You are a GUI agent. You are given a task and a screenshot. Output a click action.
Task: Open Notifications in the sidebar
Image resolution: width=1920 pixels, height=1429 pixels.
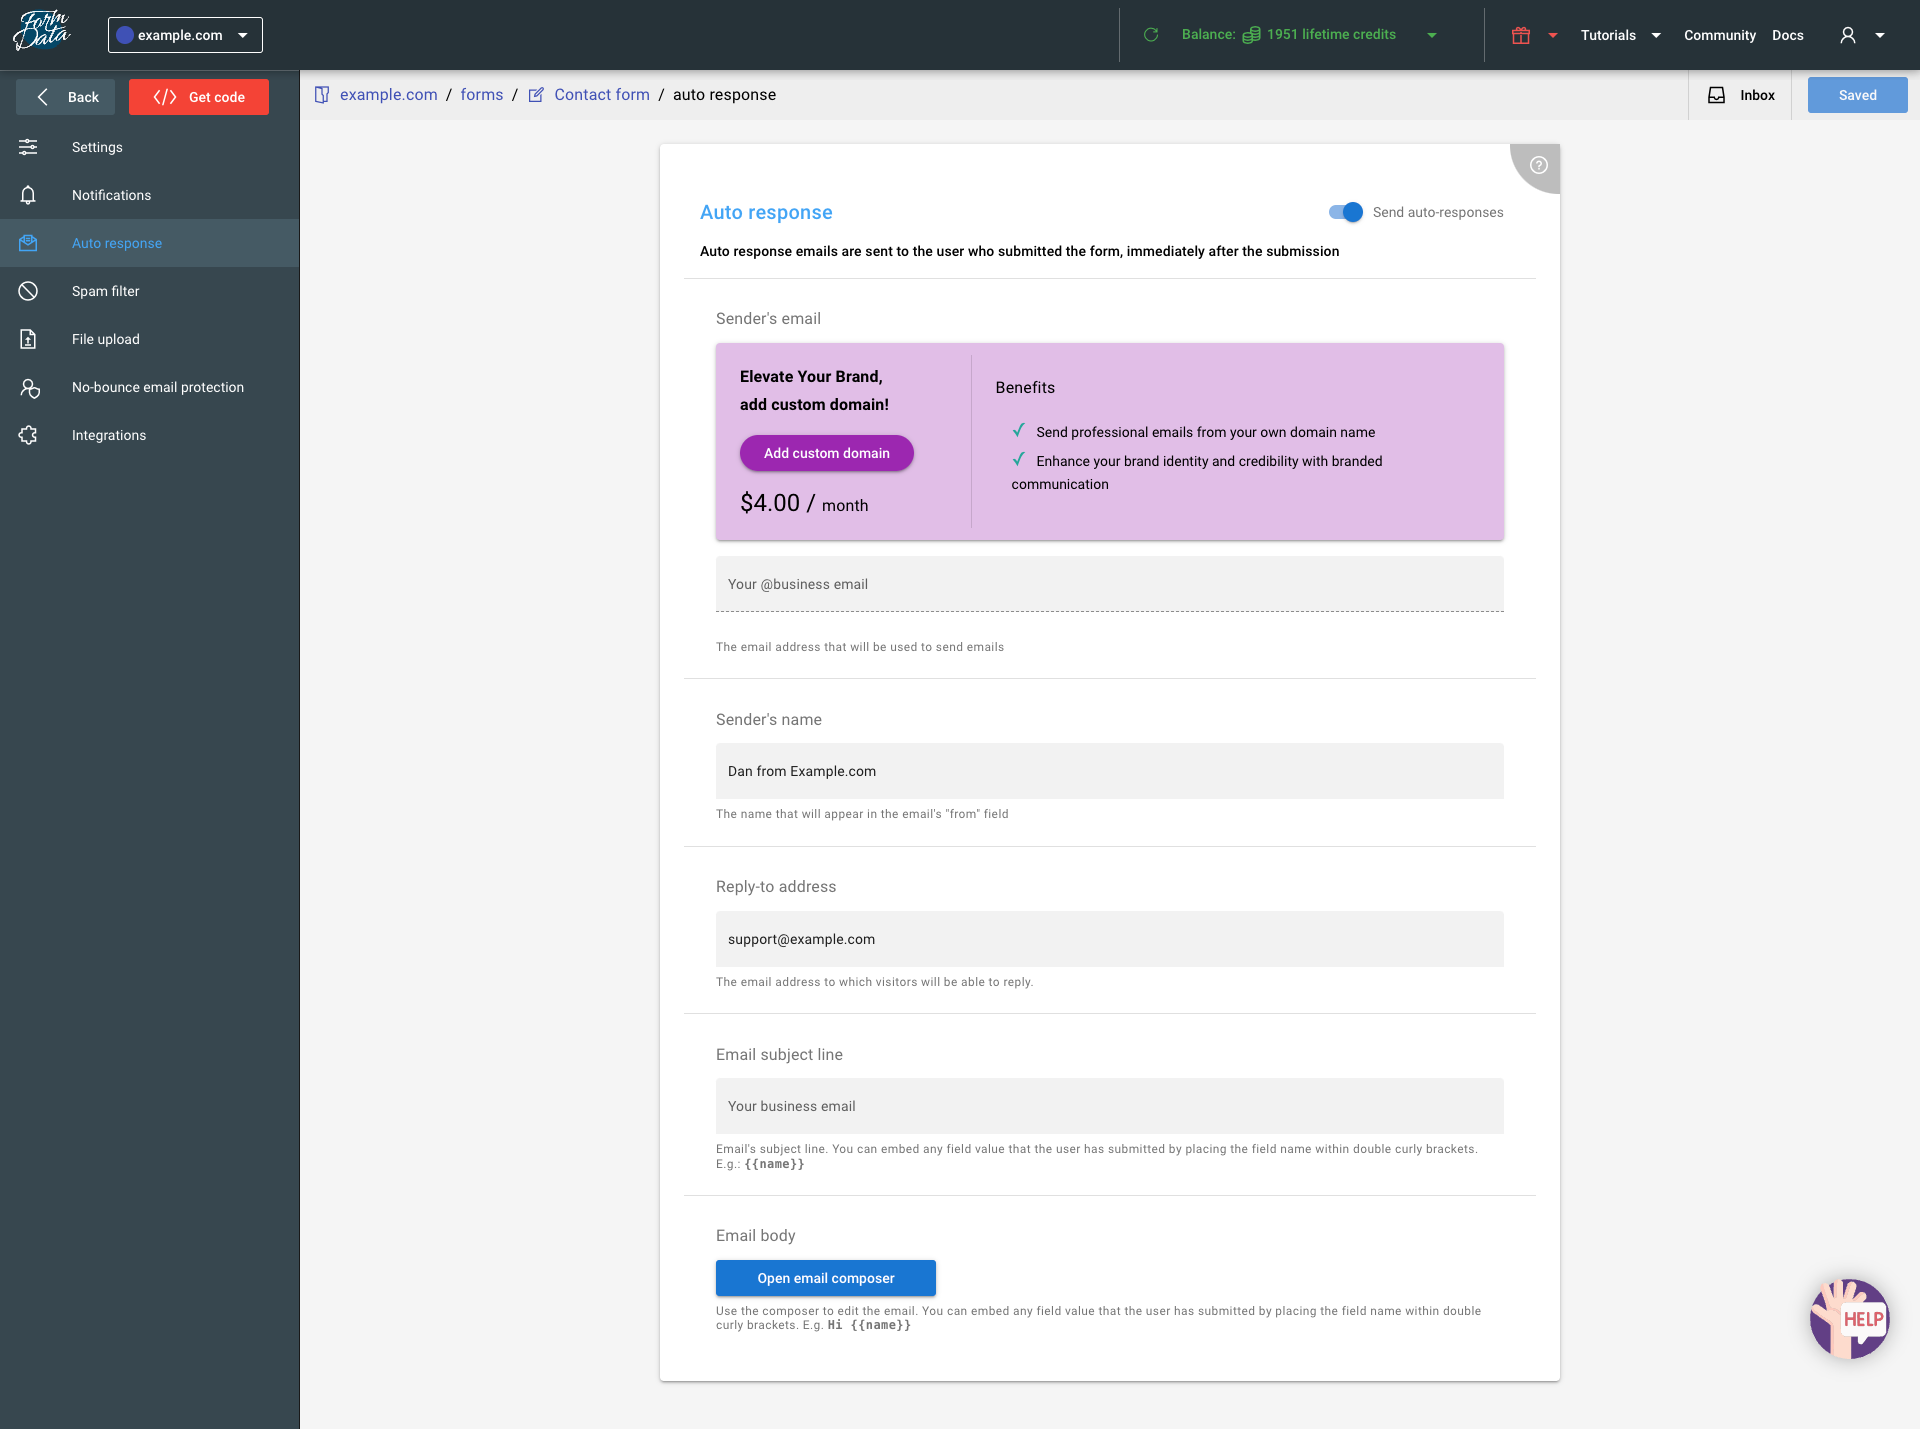click(x=111, y=195)
